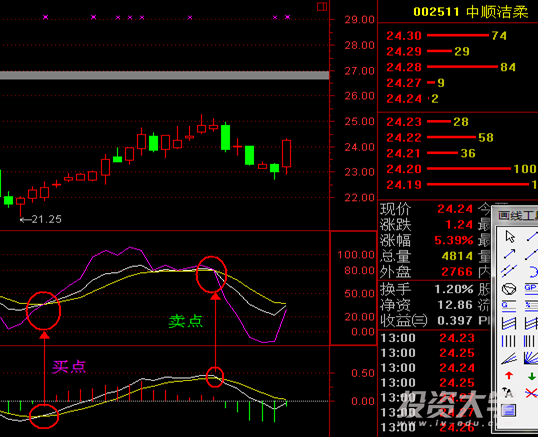
Task: Select the regression channel tool
Action: click(509, 323)
